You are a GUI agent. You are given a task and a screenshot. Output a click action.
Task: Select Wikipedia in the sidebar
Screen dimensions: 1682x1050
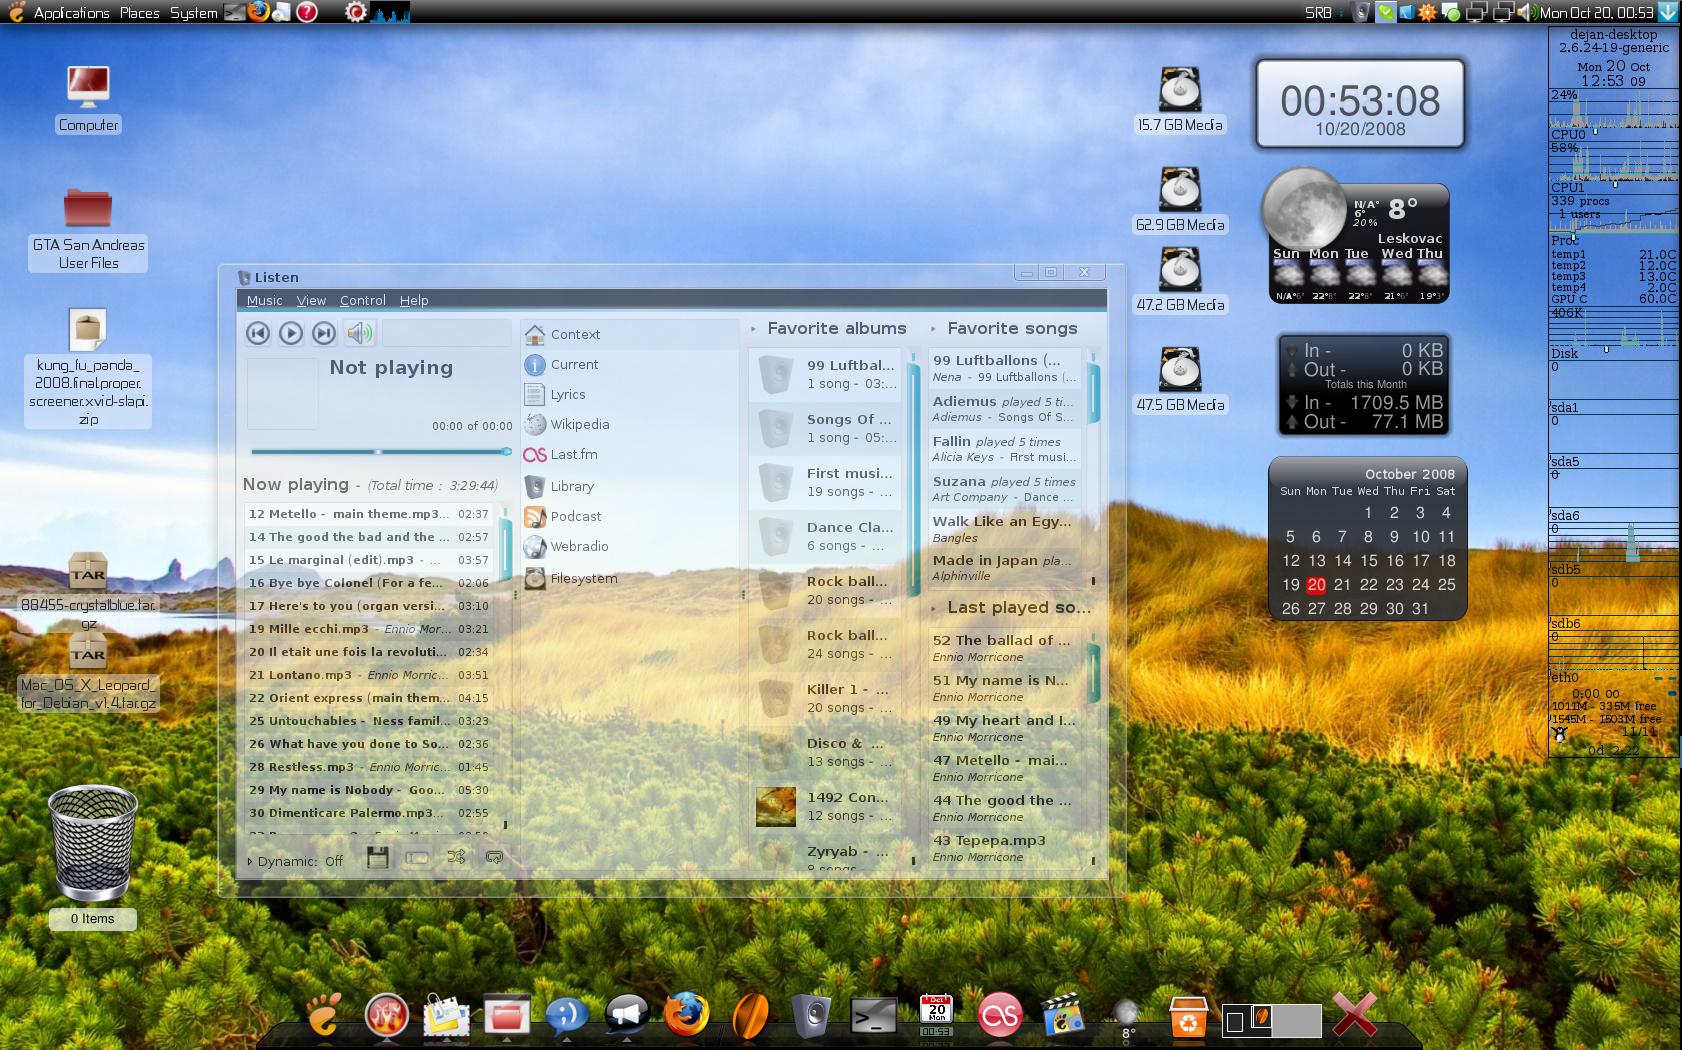[579, 425]
